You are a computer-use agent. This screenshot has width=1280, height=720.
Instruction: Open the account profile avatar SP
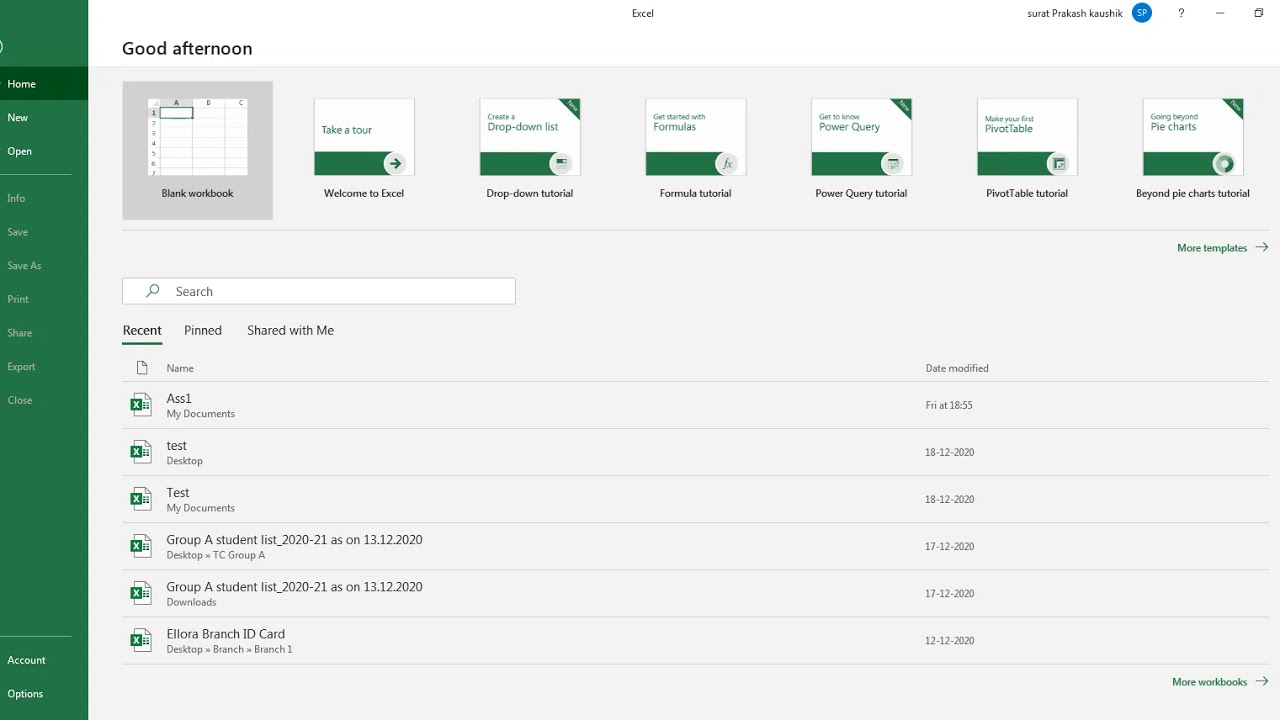pos(1142,13)
